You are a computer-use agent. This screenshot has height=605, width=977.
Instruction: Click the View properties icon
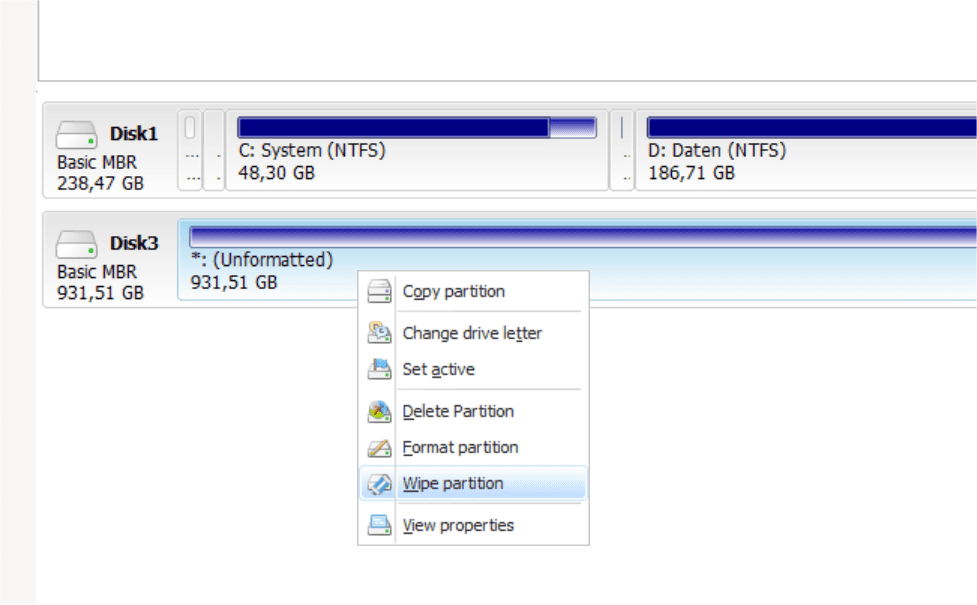point(379,526)
